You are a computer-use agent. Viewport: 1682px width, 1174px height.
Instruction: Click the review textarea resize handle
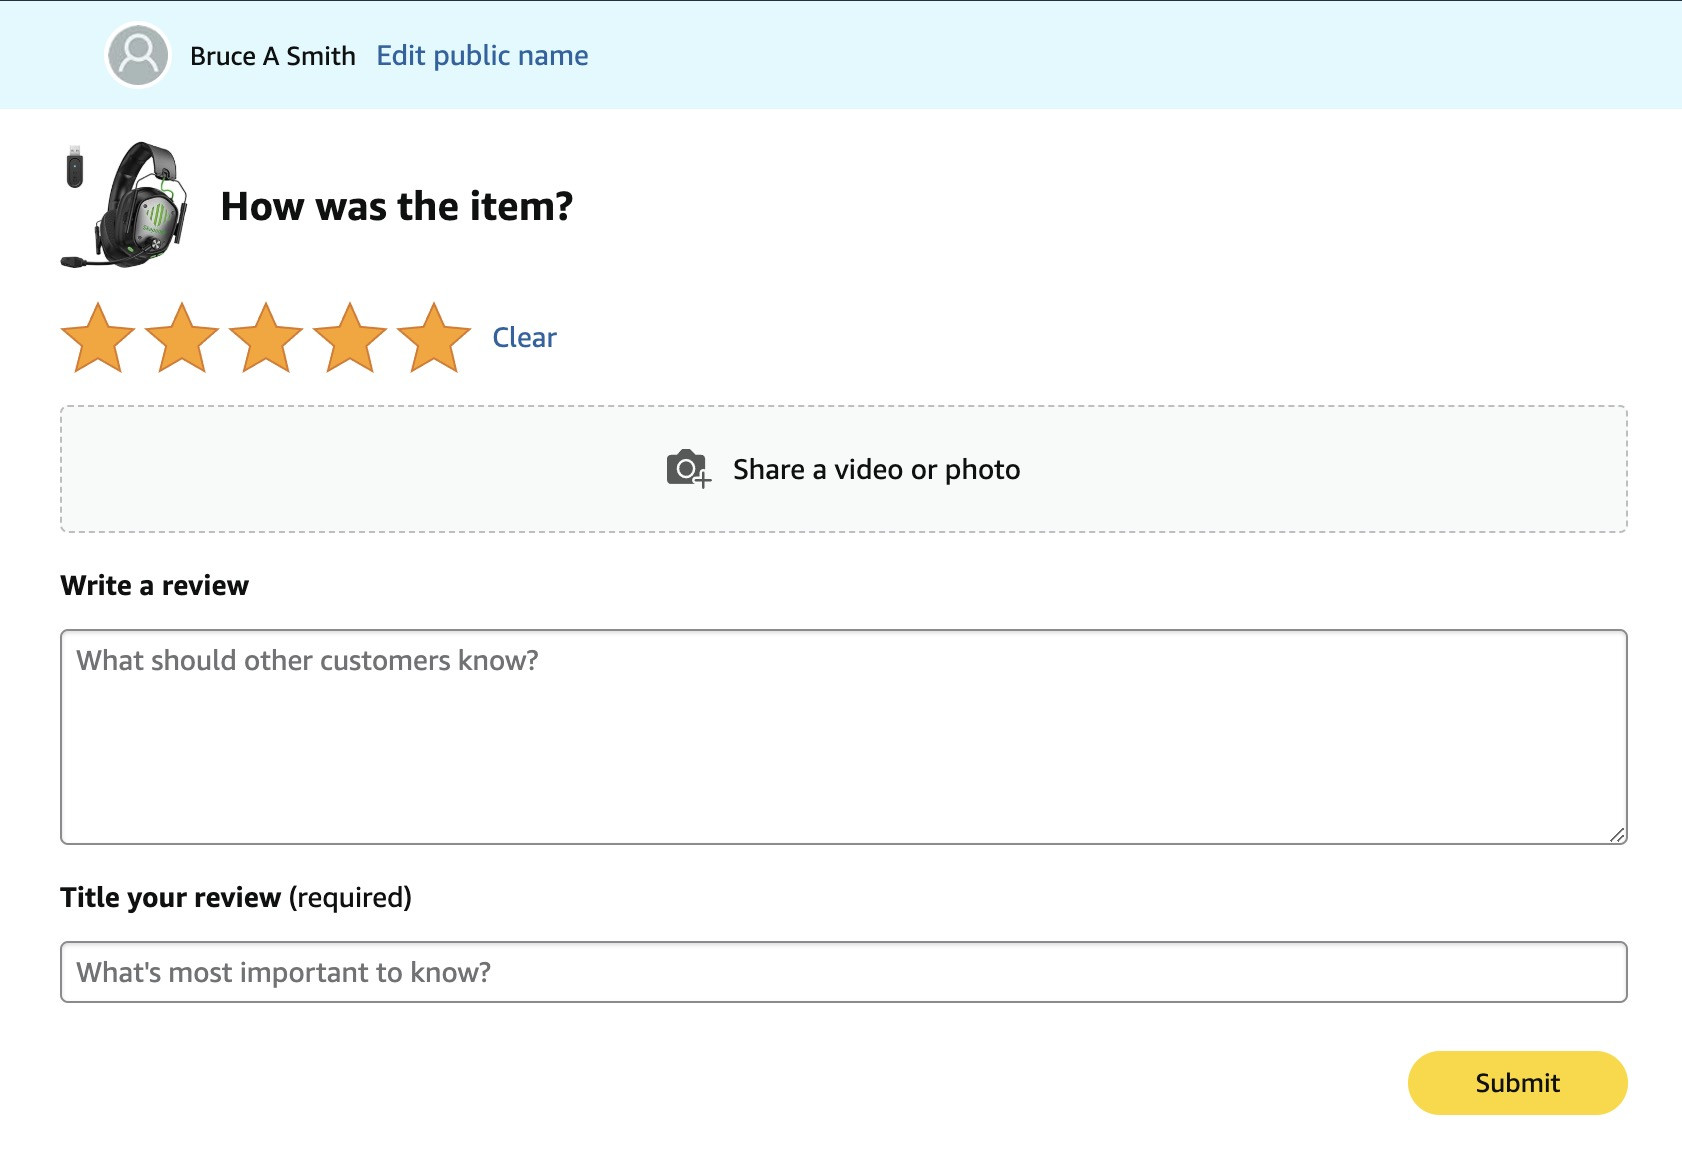(x=1617, y=835)
